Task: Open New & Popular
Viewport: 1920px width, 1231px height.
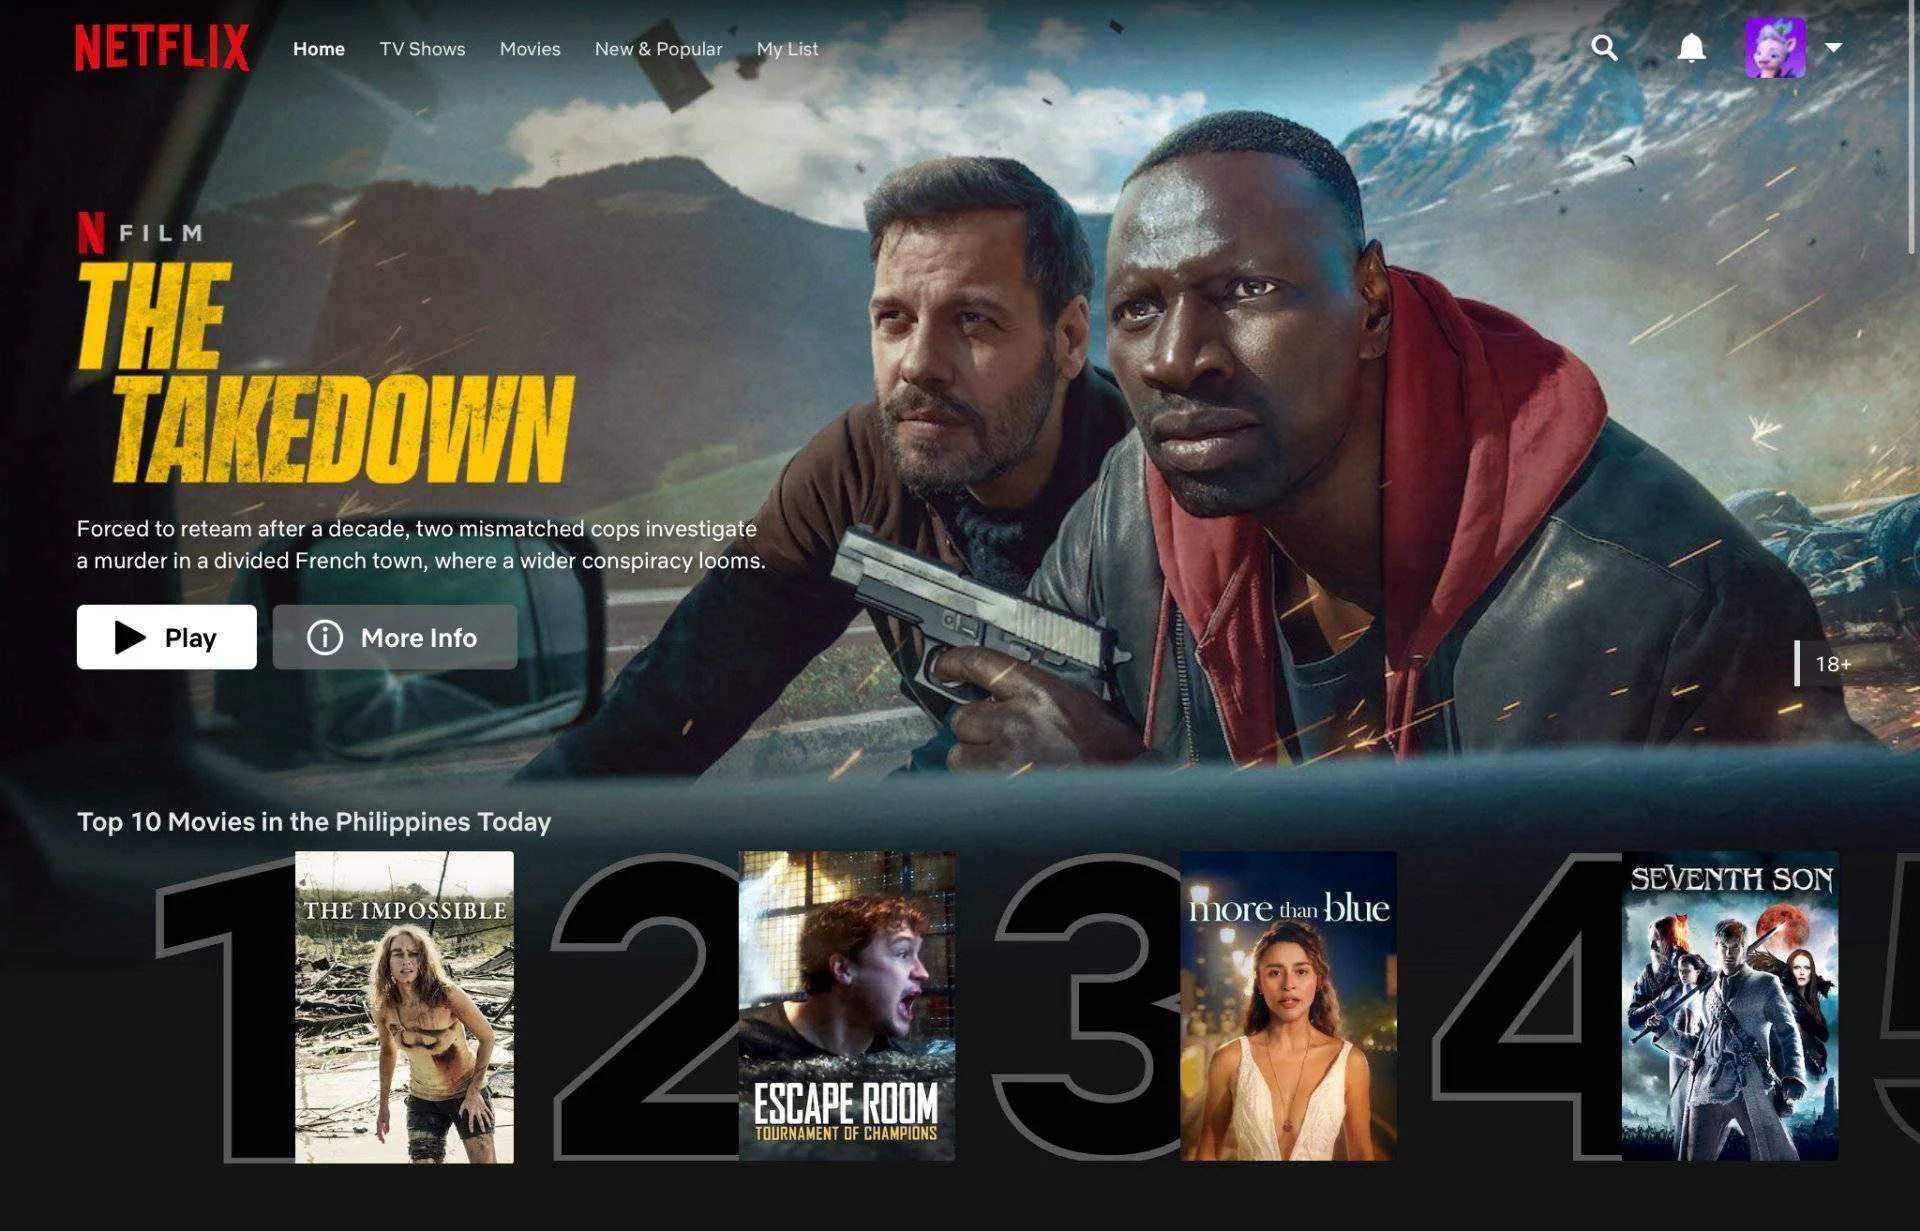Action: point(658,49)
